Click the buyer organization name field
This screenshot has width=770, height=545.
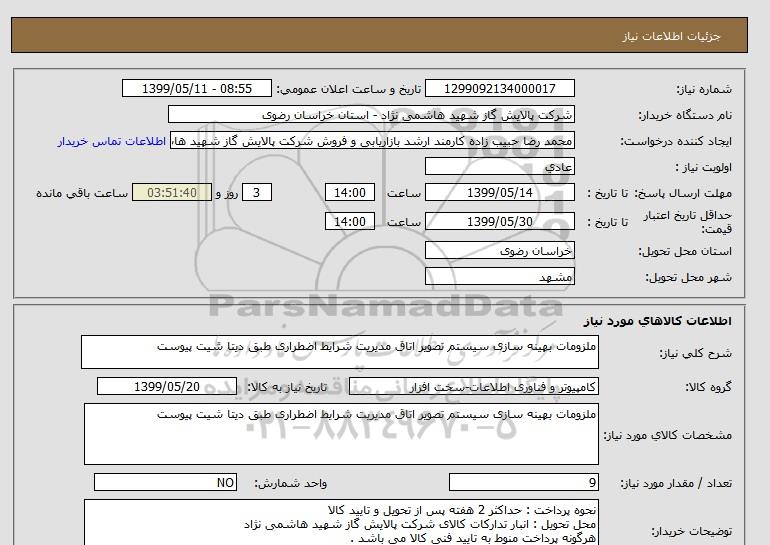click(x=374, y=115)
